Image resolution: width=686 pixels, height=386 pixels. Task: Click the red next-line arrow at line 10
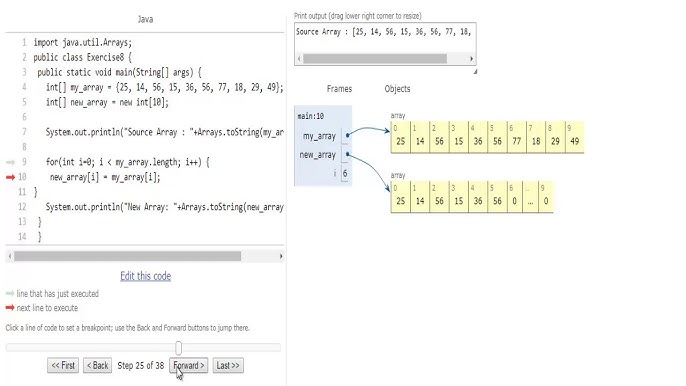coord(10,177)
